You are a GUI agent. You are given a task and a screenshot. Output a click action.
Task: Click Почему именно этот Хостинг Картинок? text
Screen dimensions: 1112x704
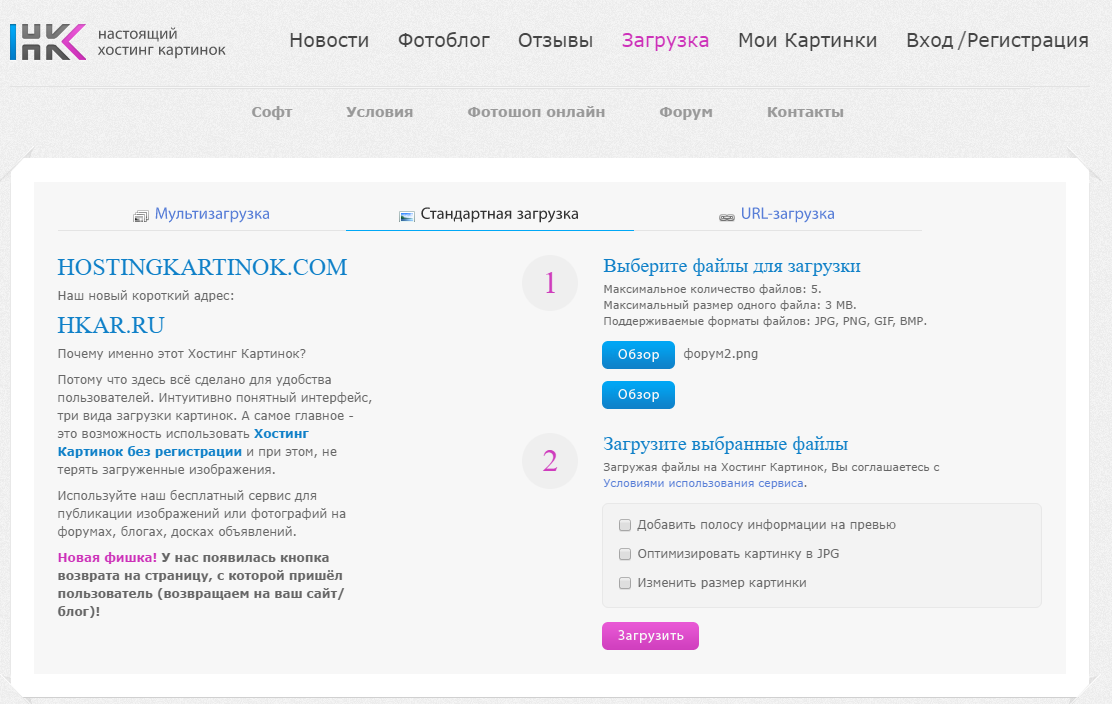tap(182, 354)
